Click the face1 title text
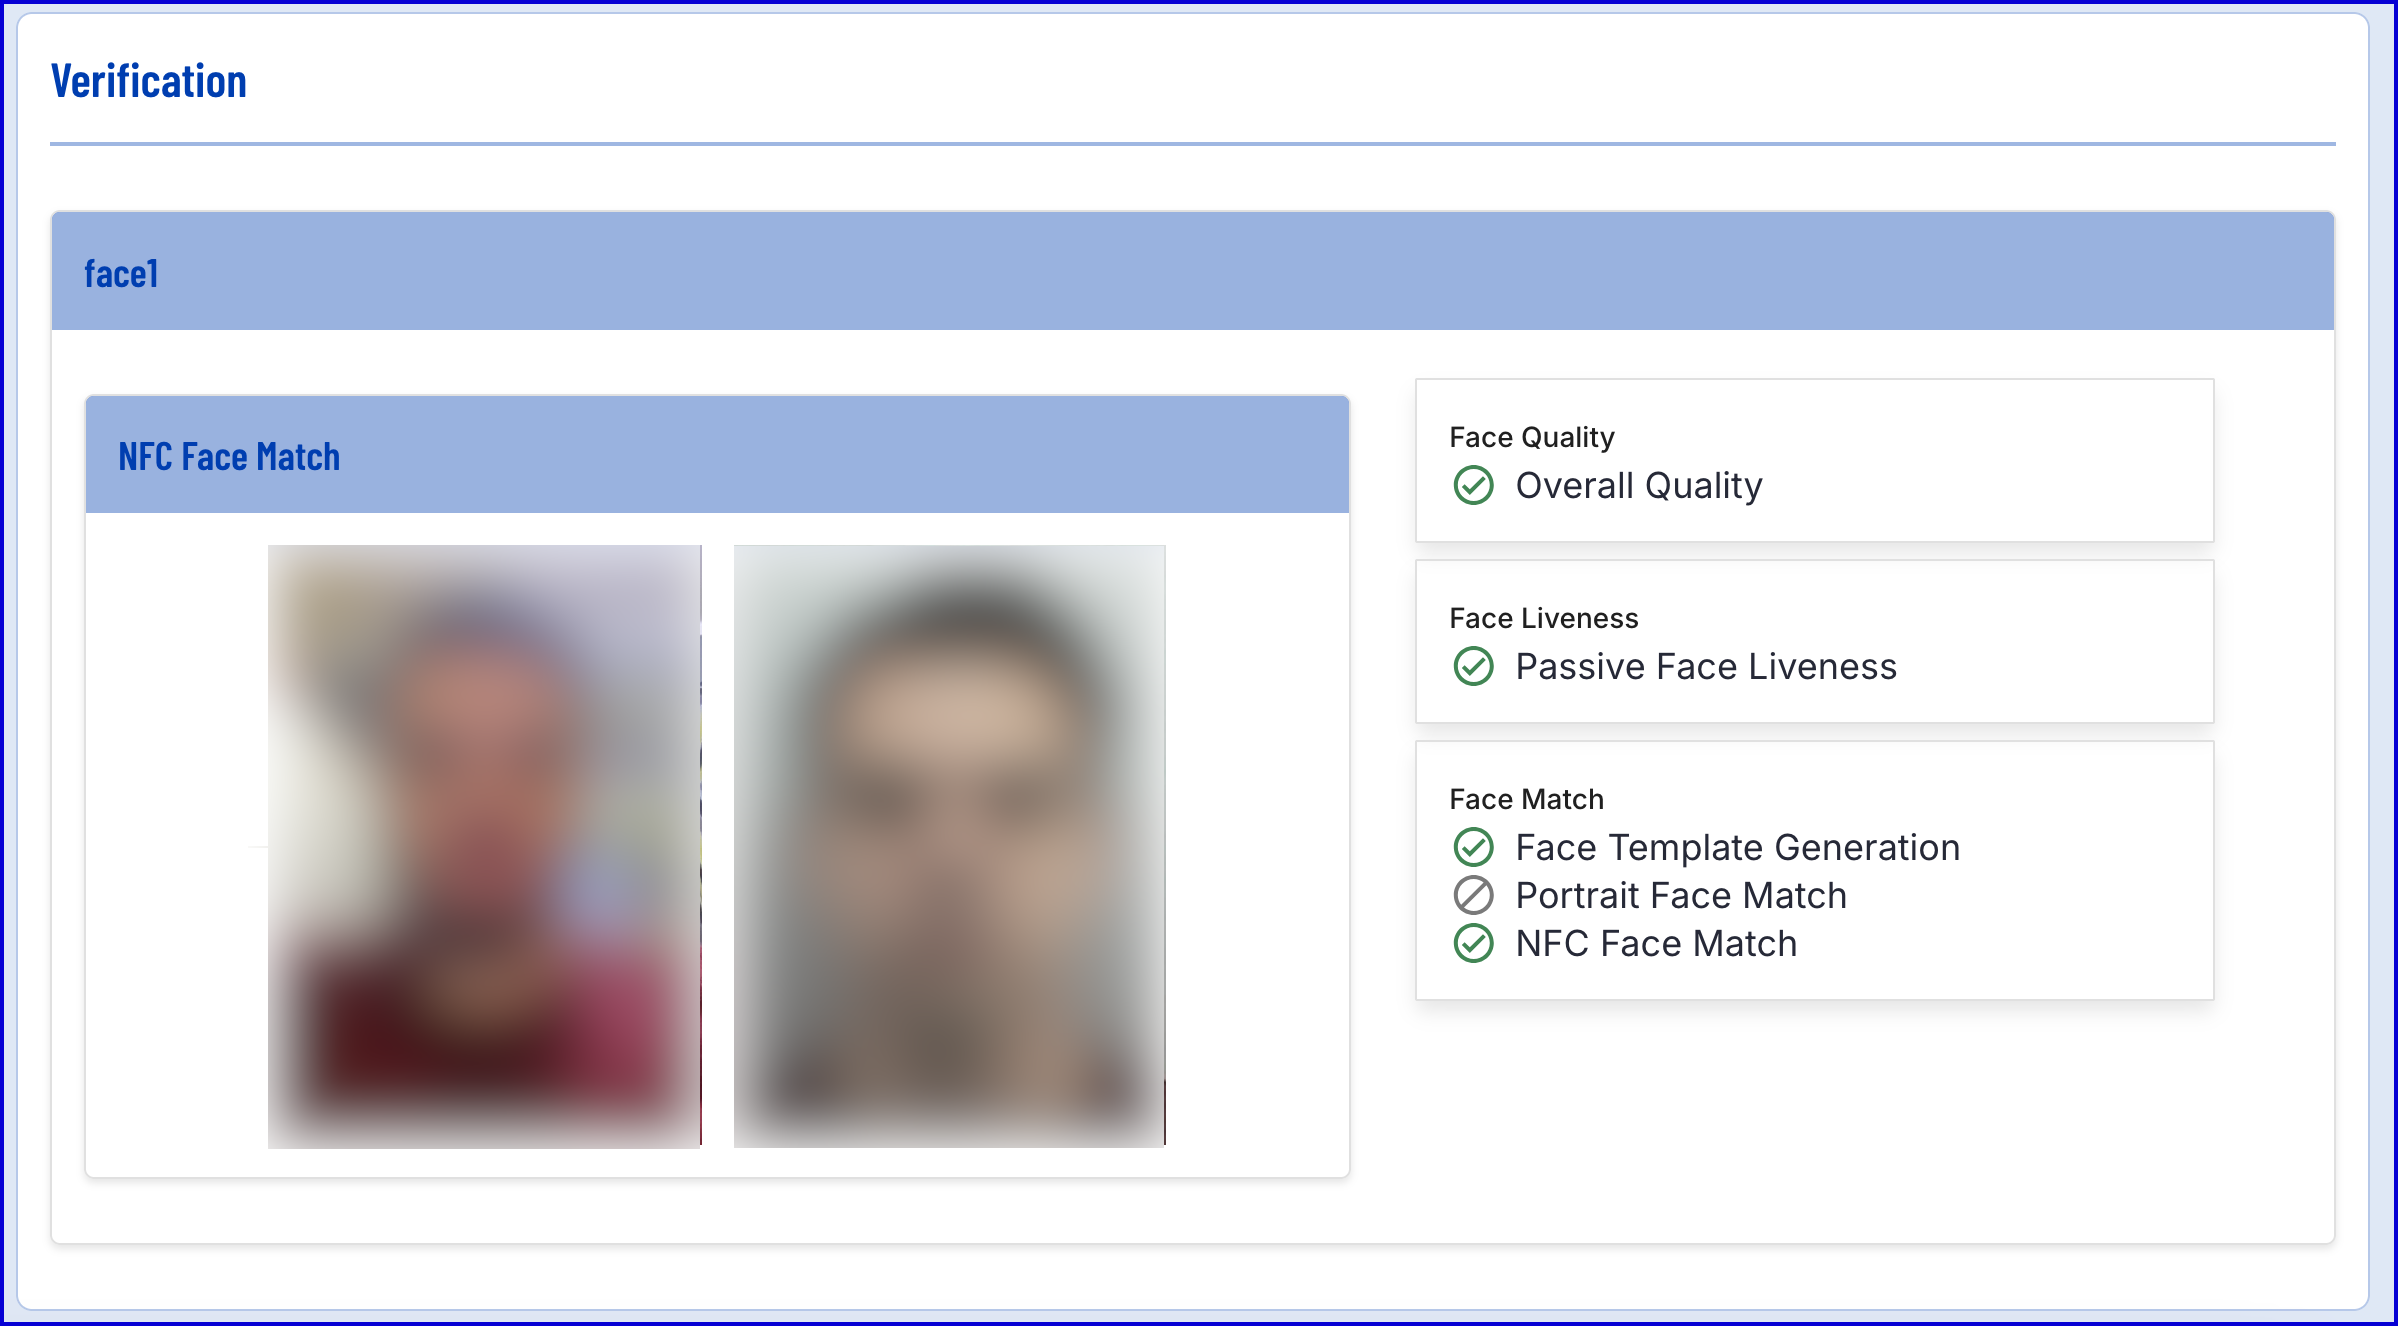 tap(121, 273)
